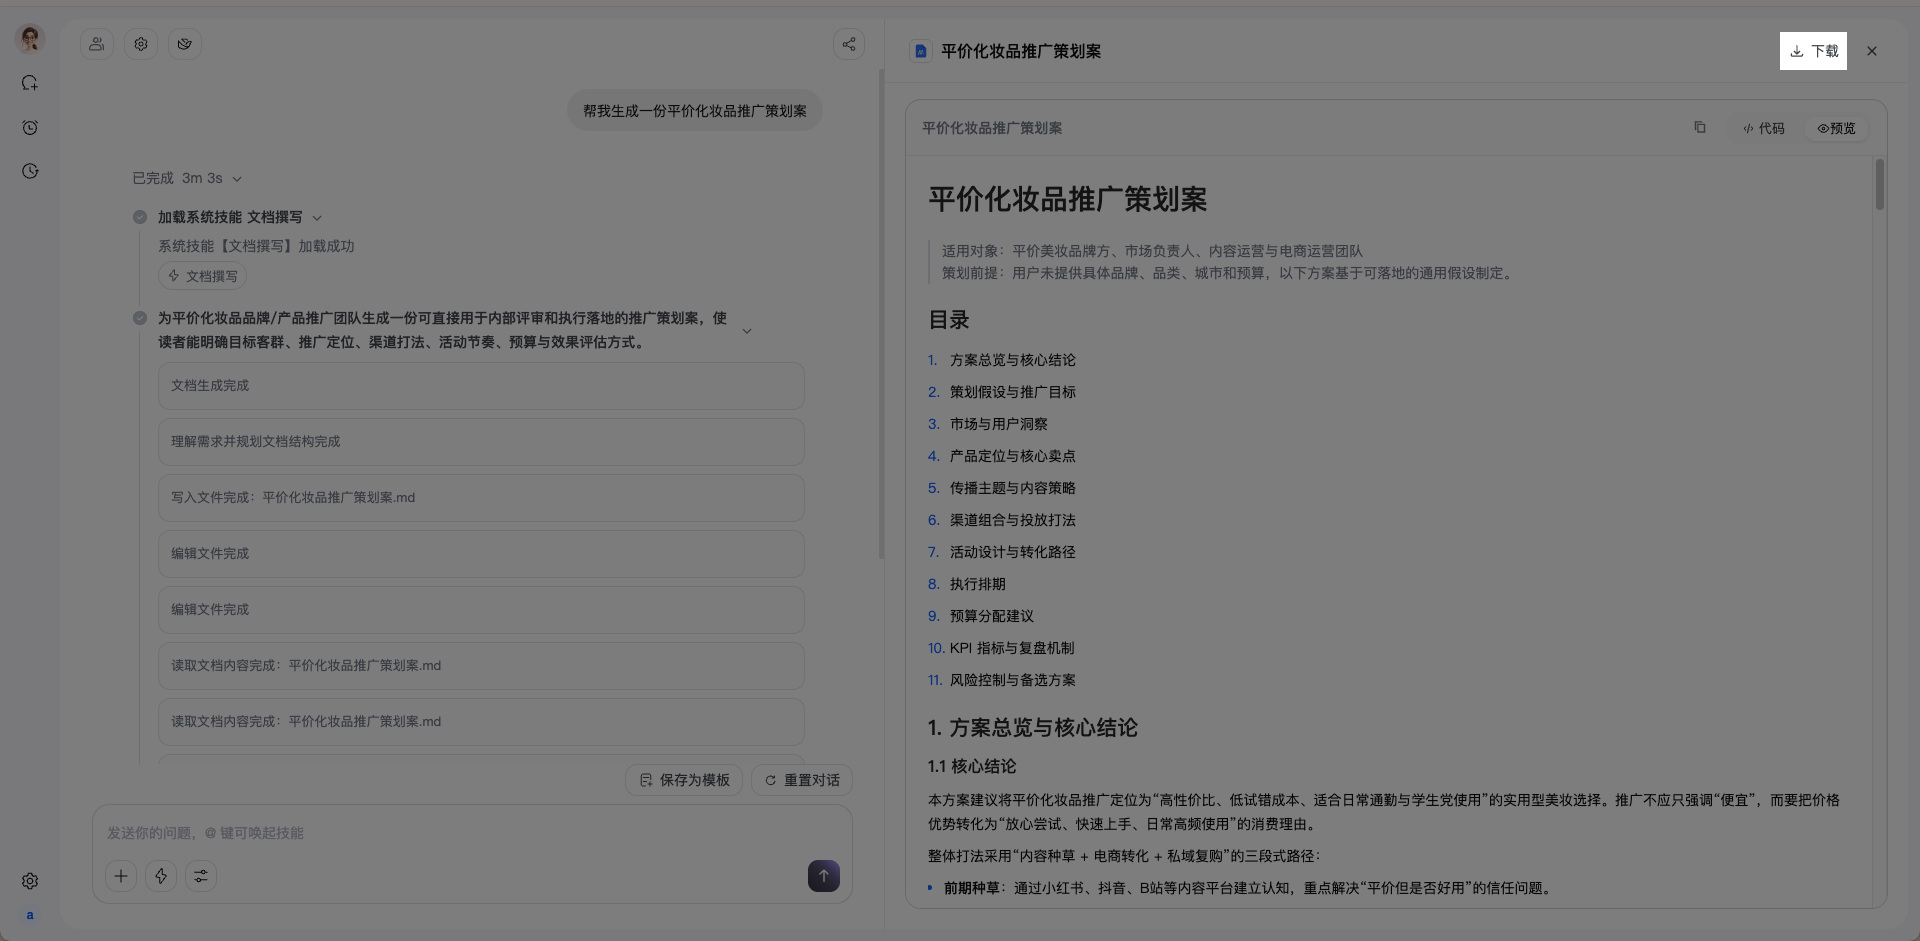The height and width of the screenshot is (941, 1920).
Task: Click the 写入文件完成 平价化妆品推广策划案.md row
Action: [x=481, y=498]
